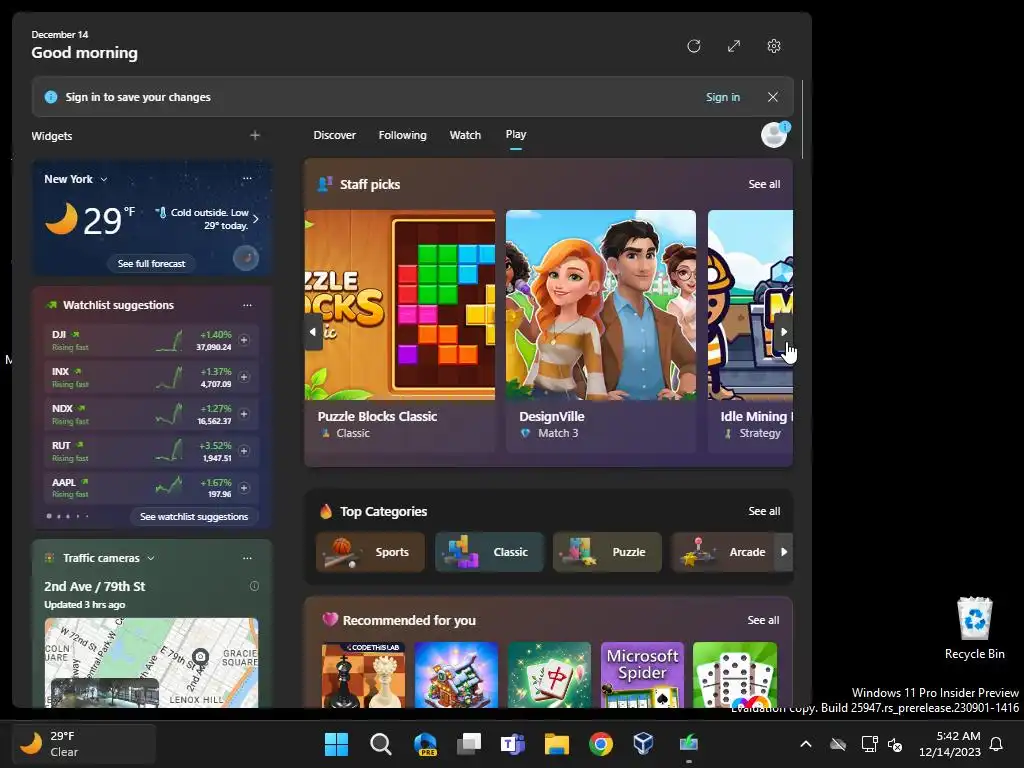Add NDX to watchlist

pos(244,414)
